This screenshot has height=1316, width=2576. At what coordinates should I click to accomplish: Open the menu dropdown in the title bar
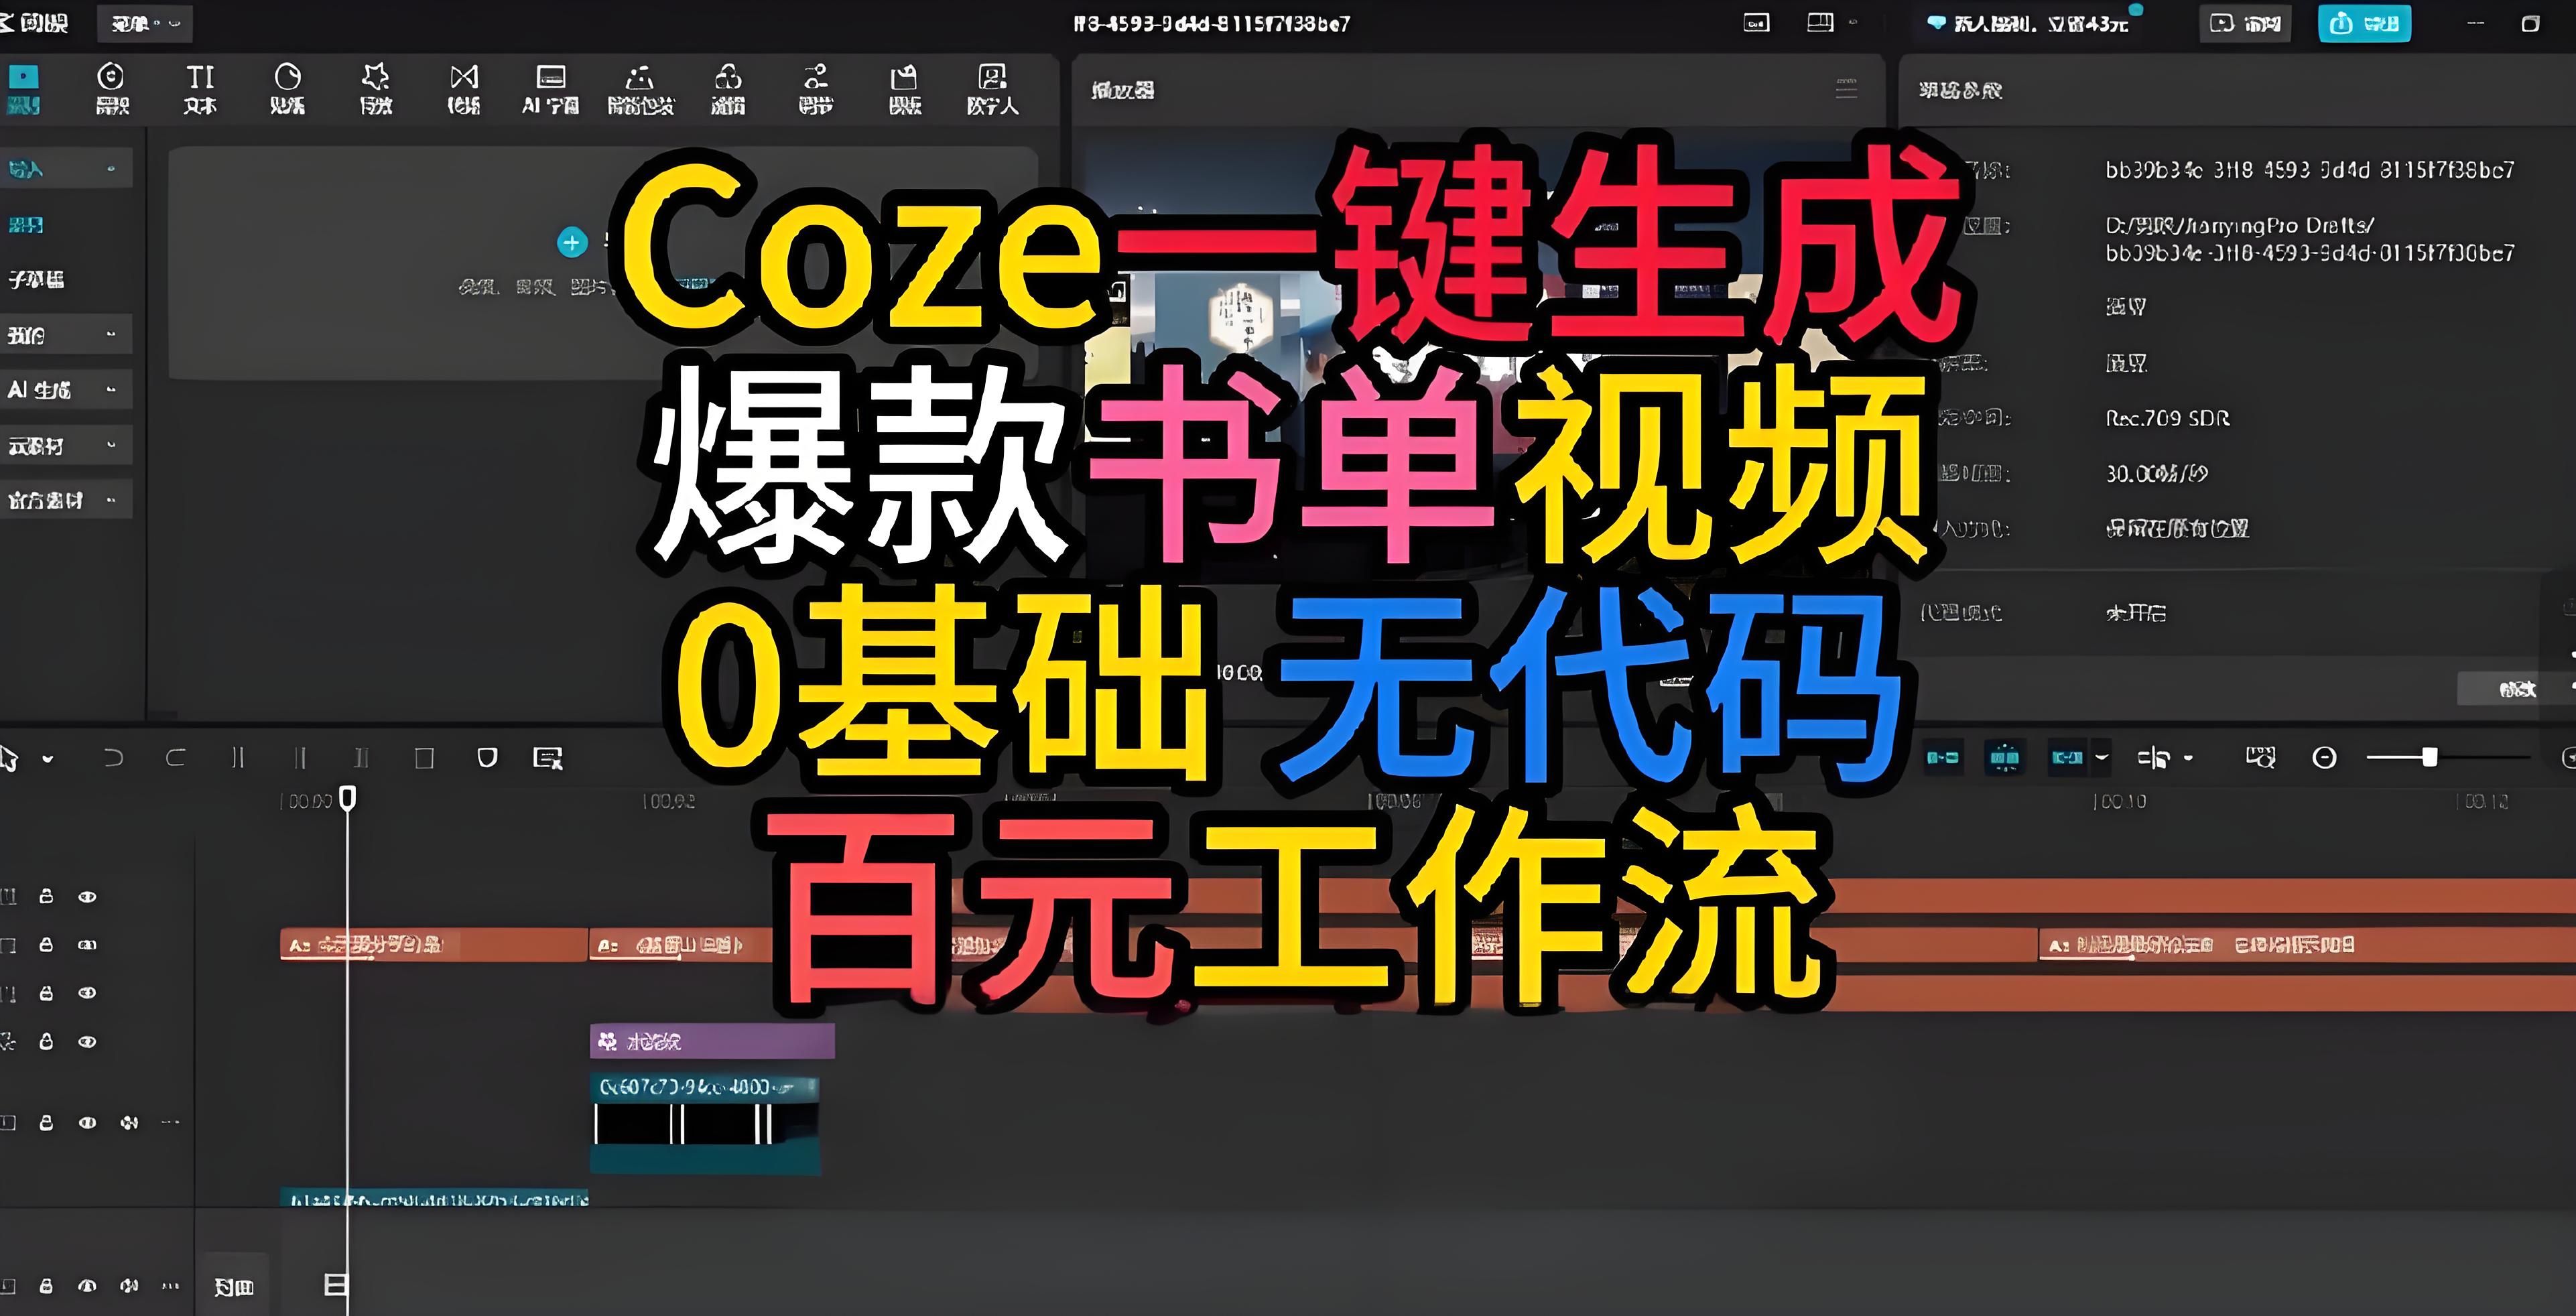pyautogui.click(x=145, y=23)
